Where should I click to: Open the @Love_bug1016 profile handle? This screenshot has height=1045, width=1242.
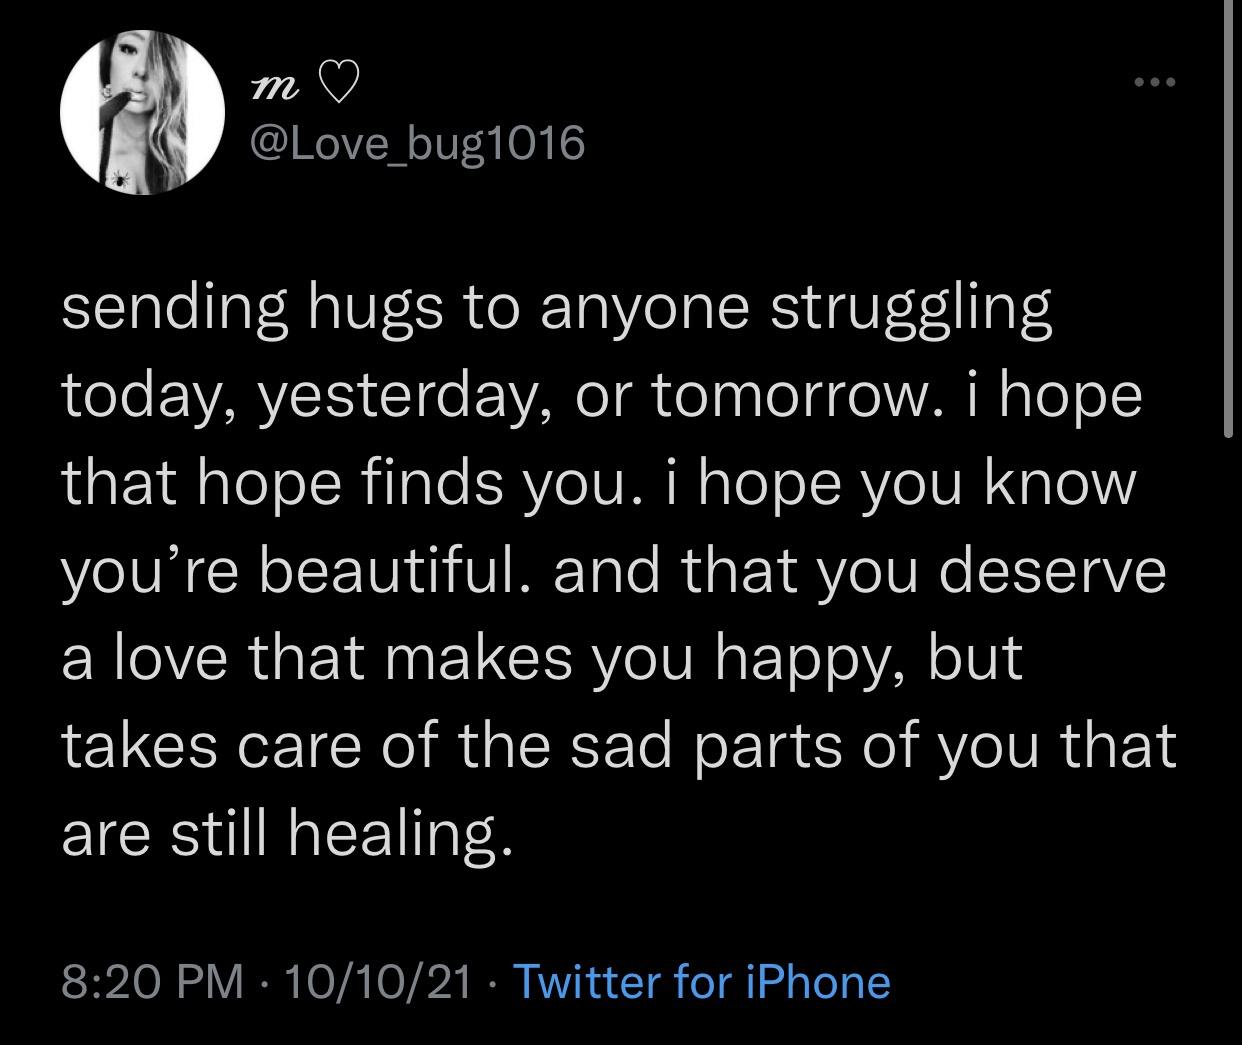420,143
